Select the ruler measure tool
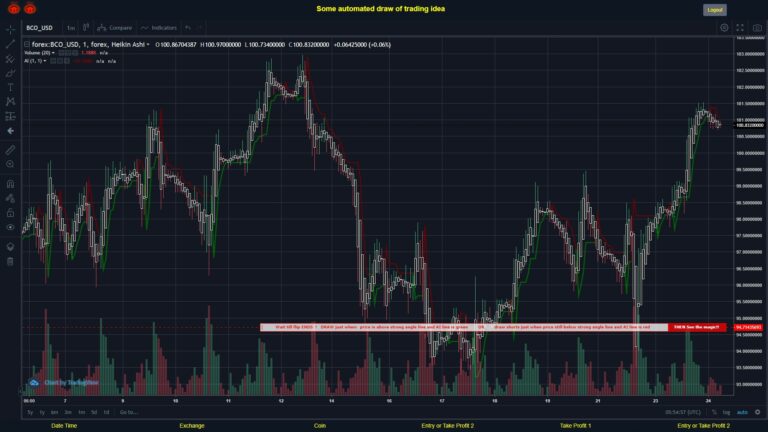 (x=10, y=150)
